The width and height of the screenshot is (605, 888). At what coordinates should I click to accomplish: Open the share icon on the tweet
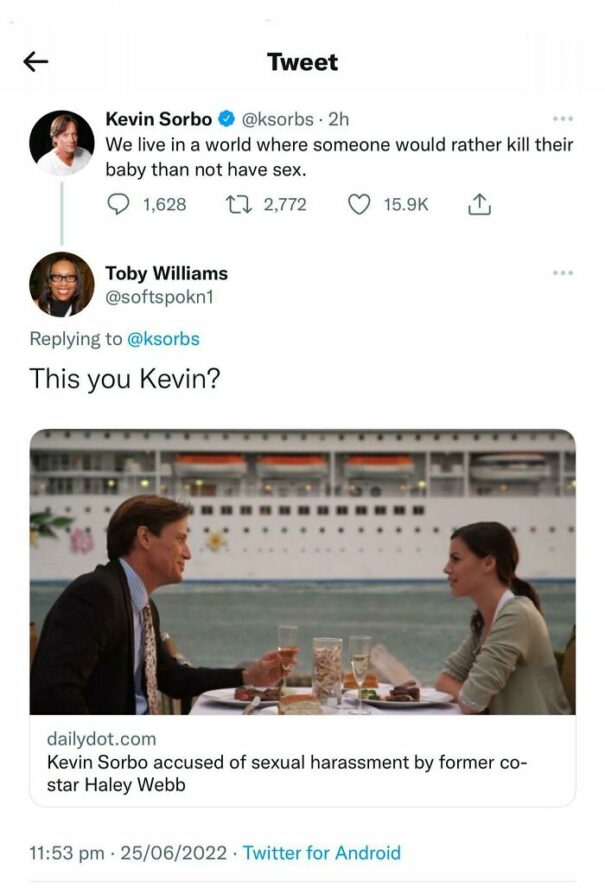pyautogui.click(x=481, y=205)
